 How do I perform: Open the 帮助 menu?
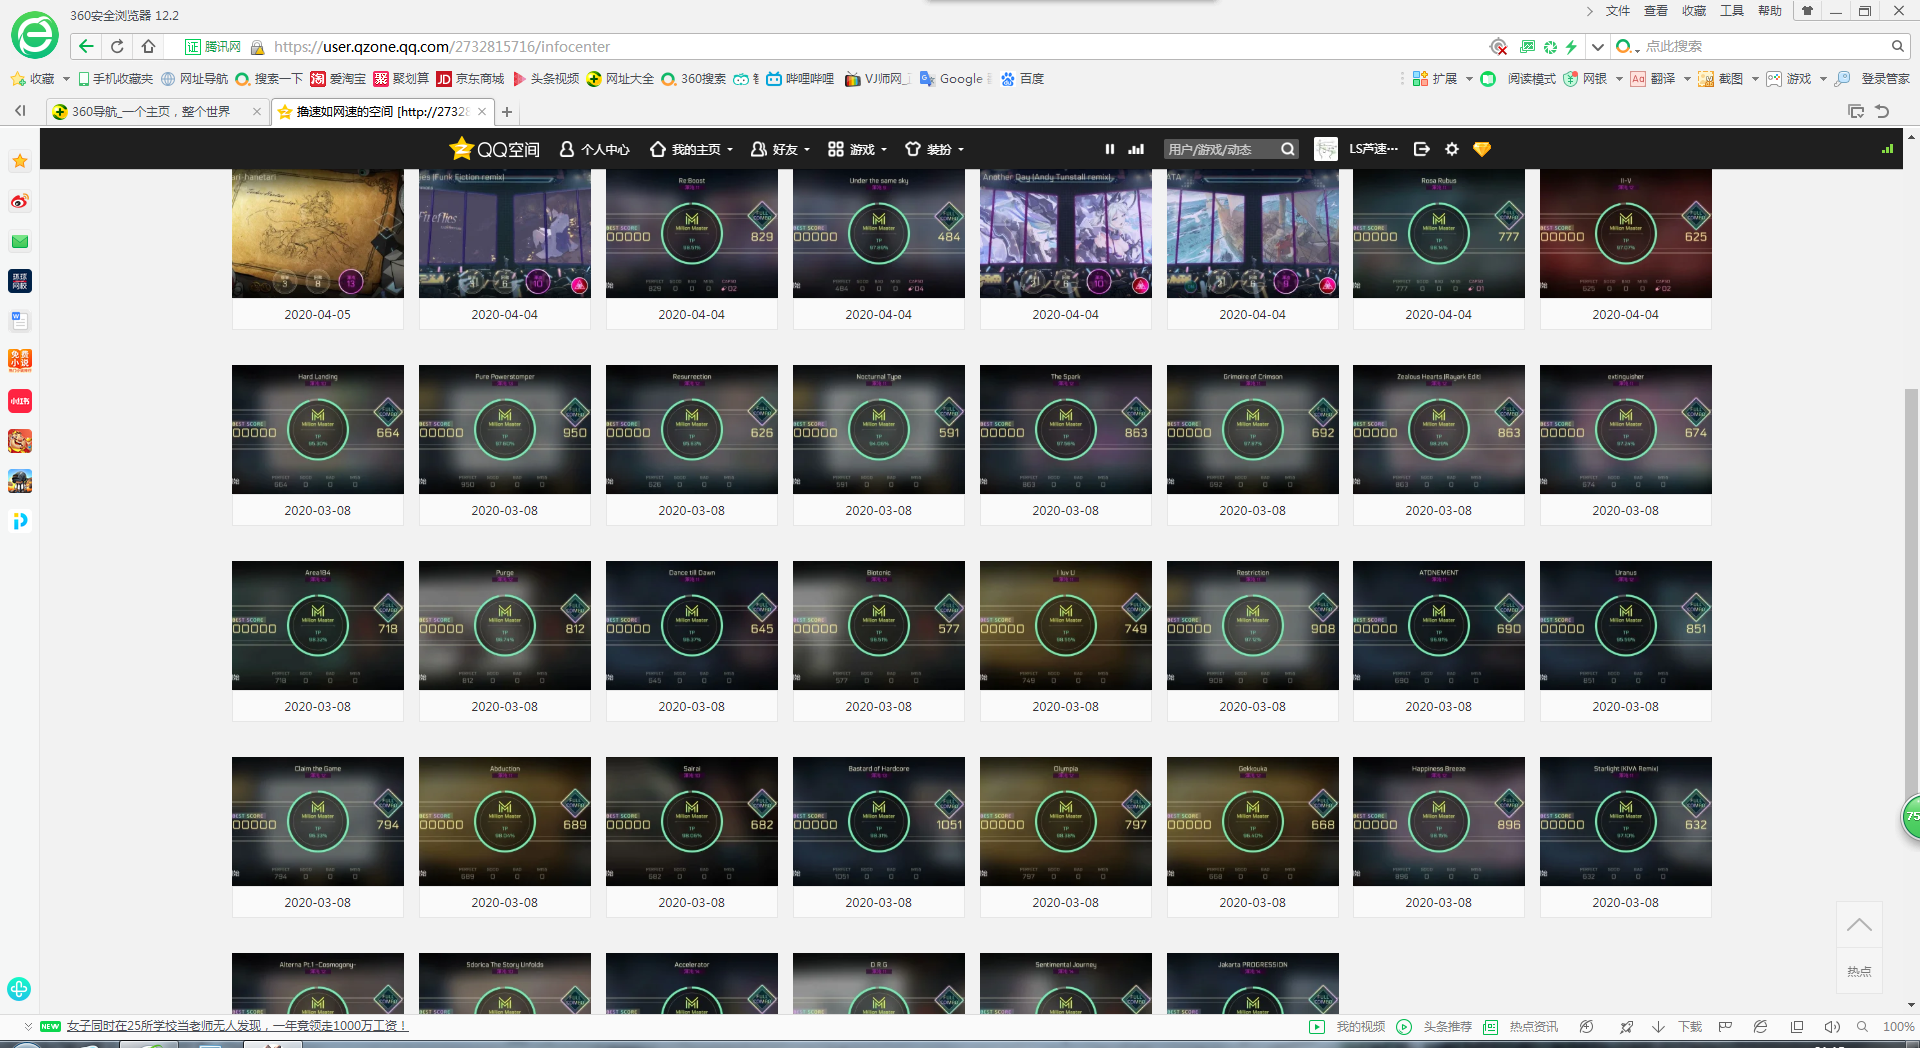[1769, 11]
